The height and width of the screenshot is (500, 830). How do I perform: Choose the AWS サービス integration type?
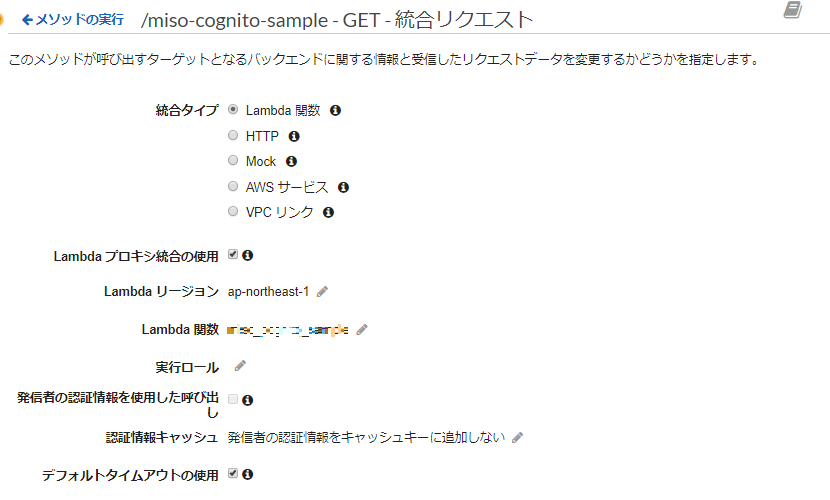[233, 186]
